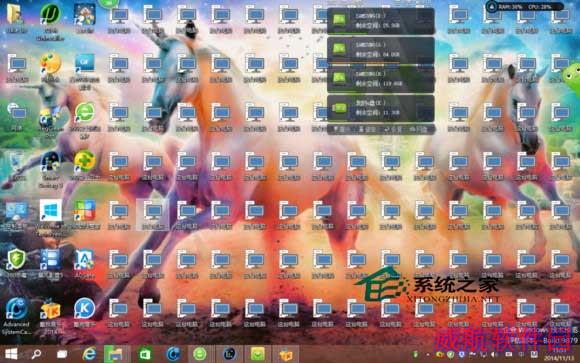Open the drive entry with 25.0GB free

381,21
